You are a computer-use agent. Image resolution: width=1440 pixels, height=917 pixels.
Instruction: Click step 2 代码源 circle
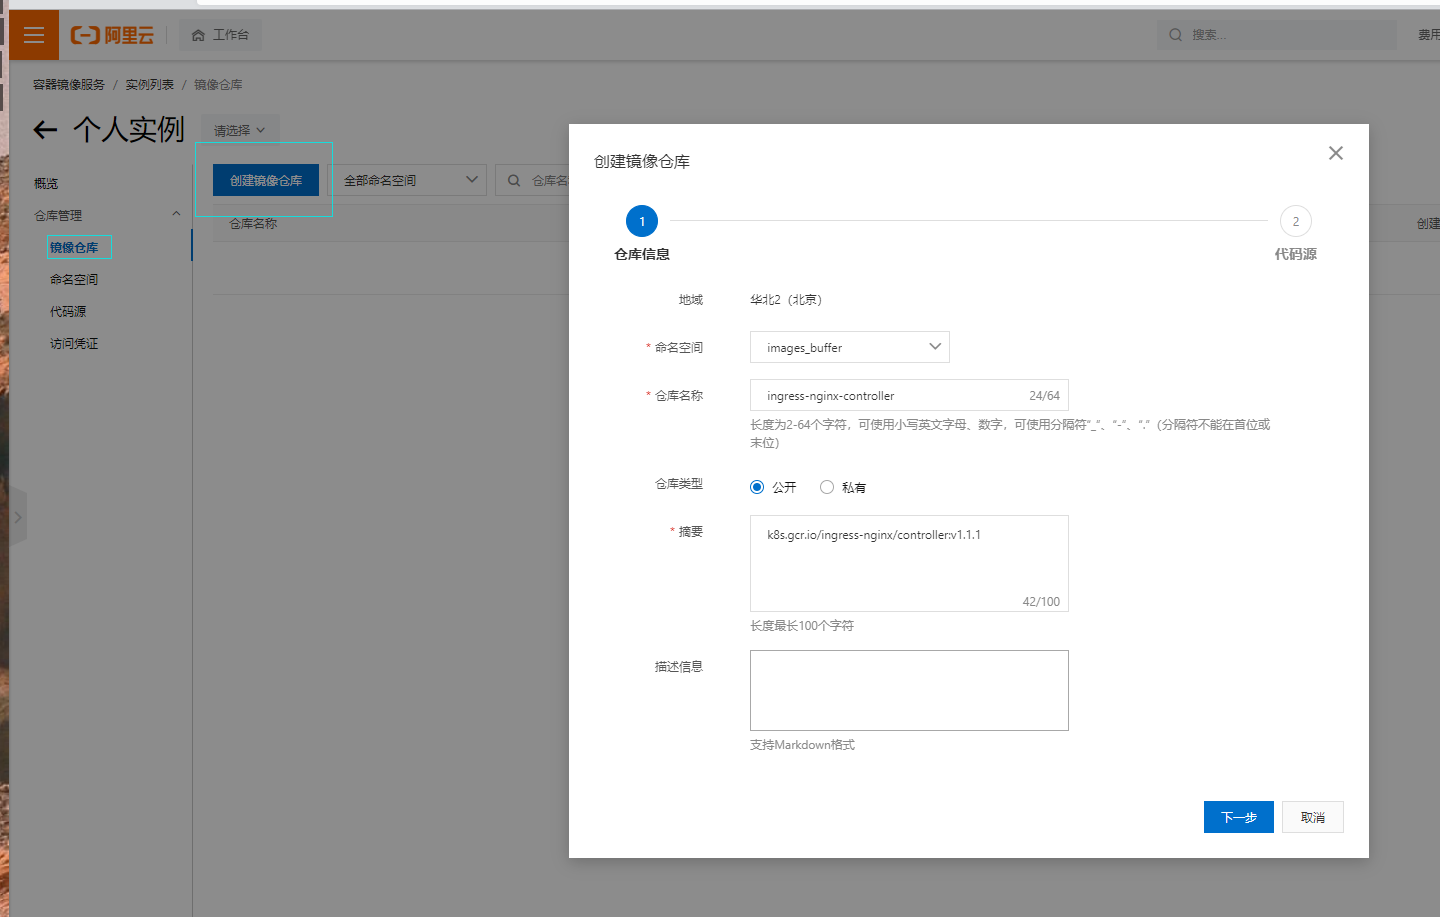[x=1295, y=221]
